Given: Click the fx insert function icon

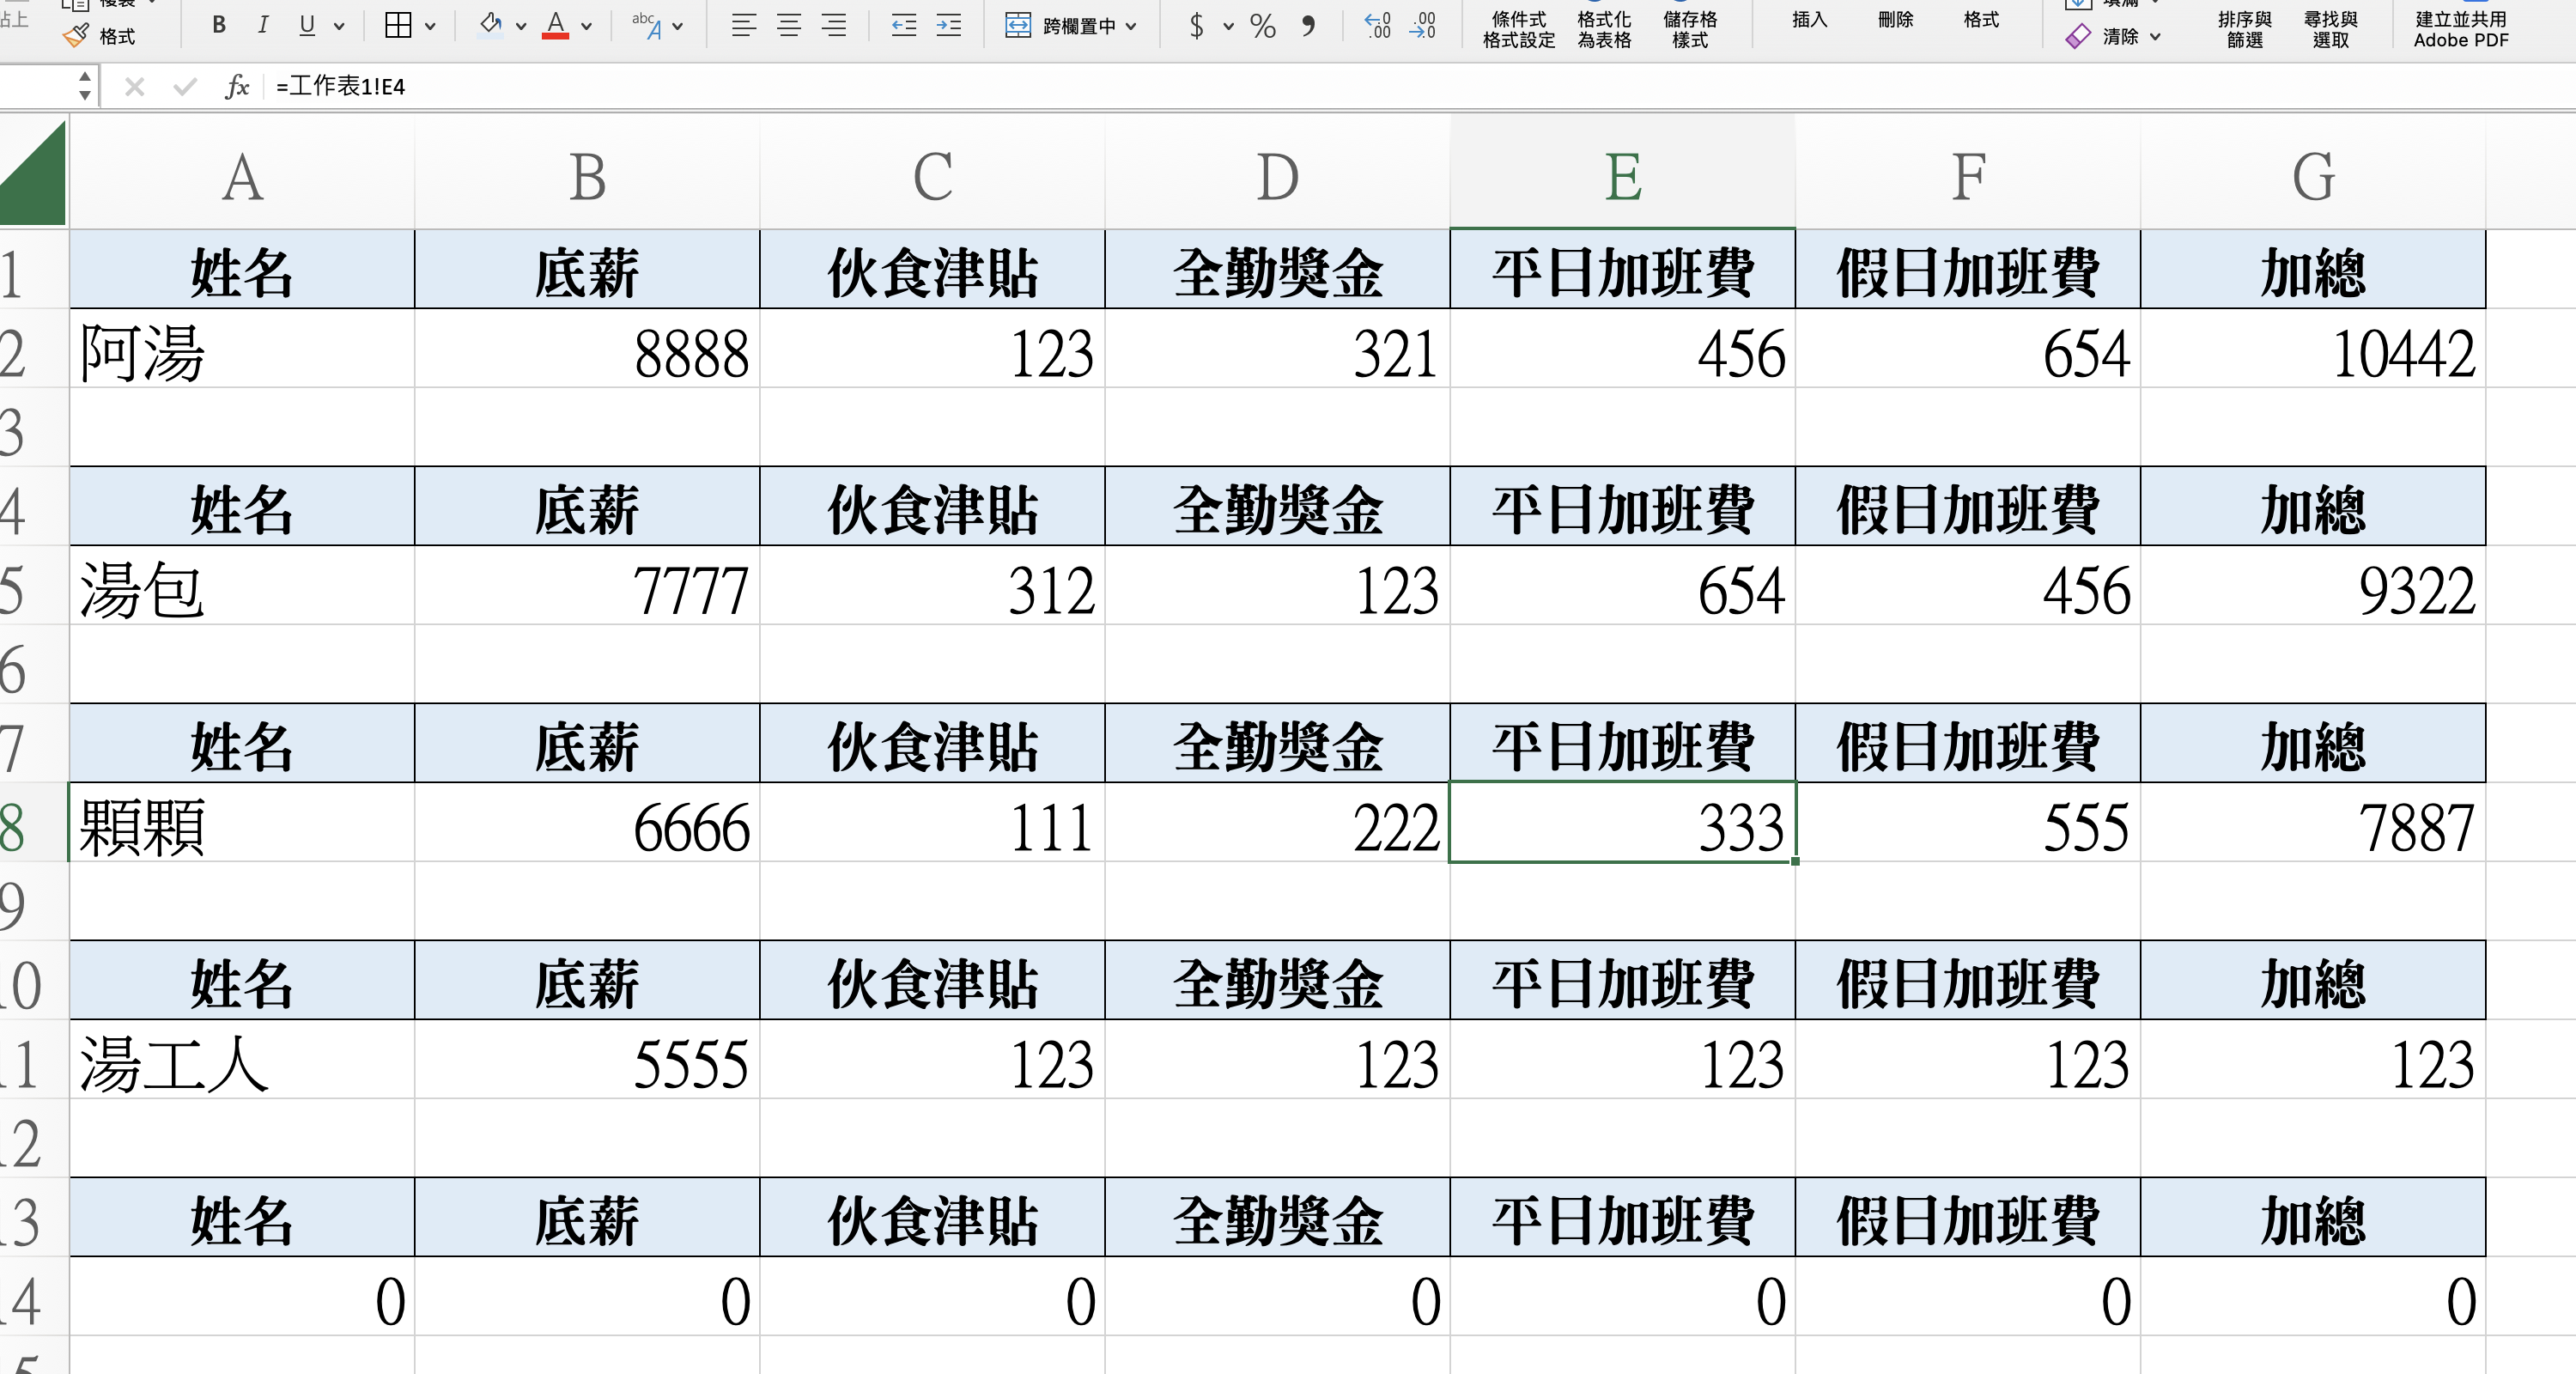Looking at the screenshot, I should (x=237, y=87).
